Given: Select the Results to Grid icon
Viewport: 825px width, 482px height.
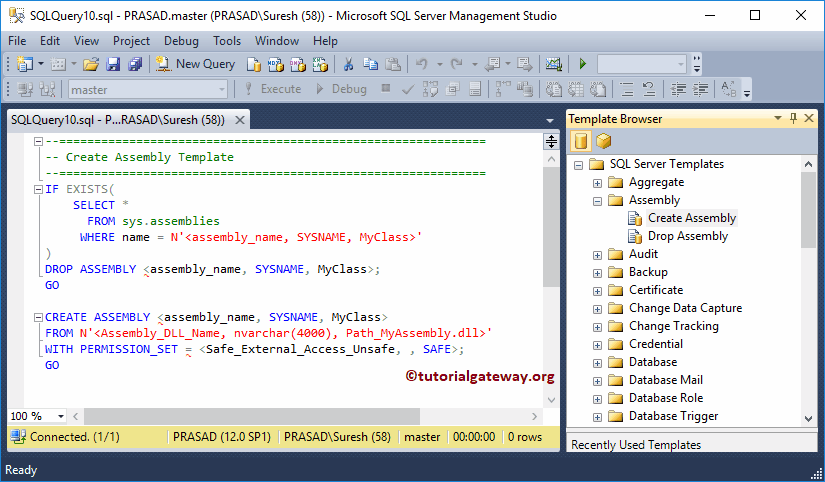Looking at the screenshot, I should 576,90.
